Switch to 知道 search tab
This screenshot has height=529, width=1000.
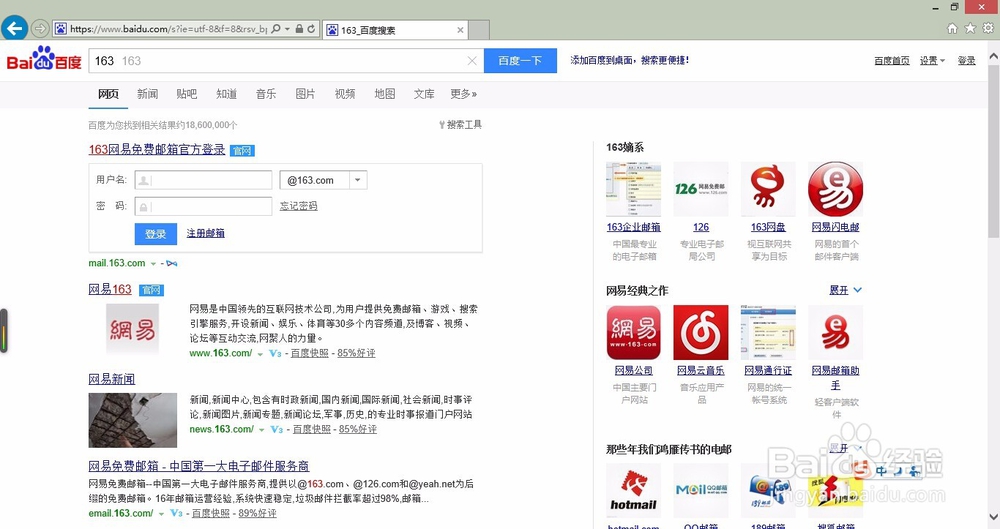click(x=226, y=94)
